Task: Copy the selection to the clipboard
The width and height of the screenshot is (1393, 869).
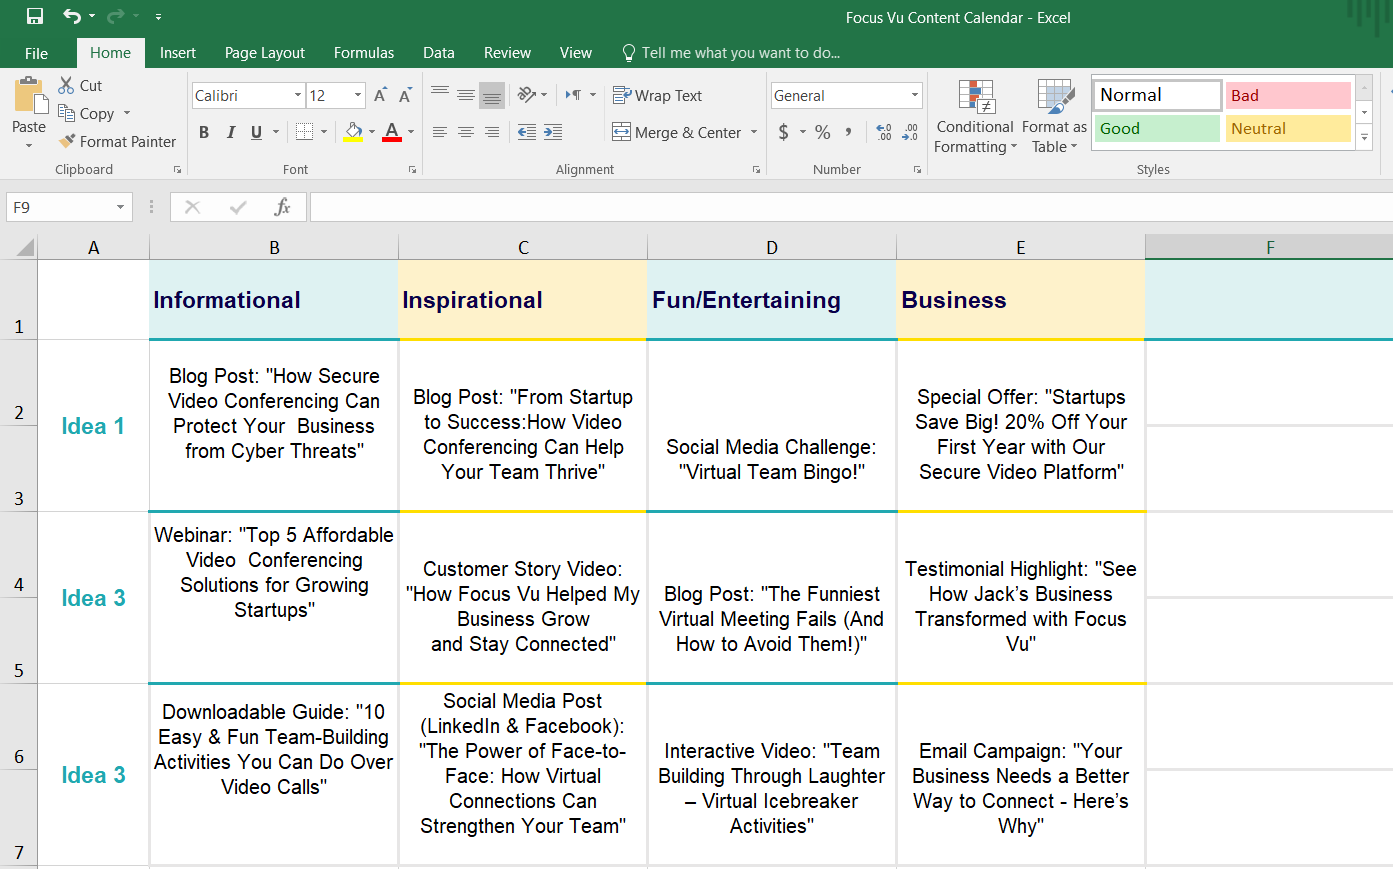Action: click(87, 114)
